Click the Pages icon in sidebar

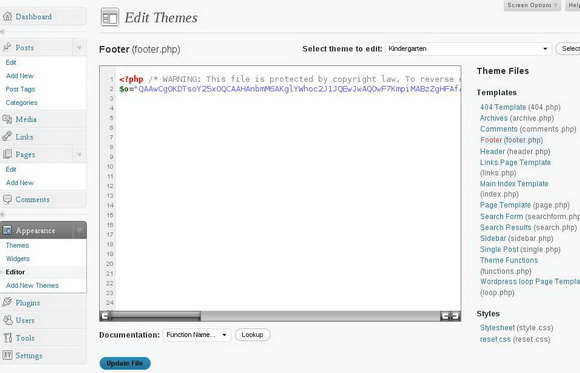[x=7, y=154]
